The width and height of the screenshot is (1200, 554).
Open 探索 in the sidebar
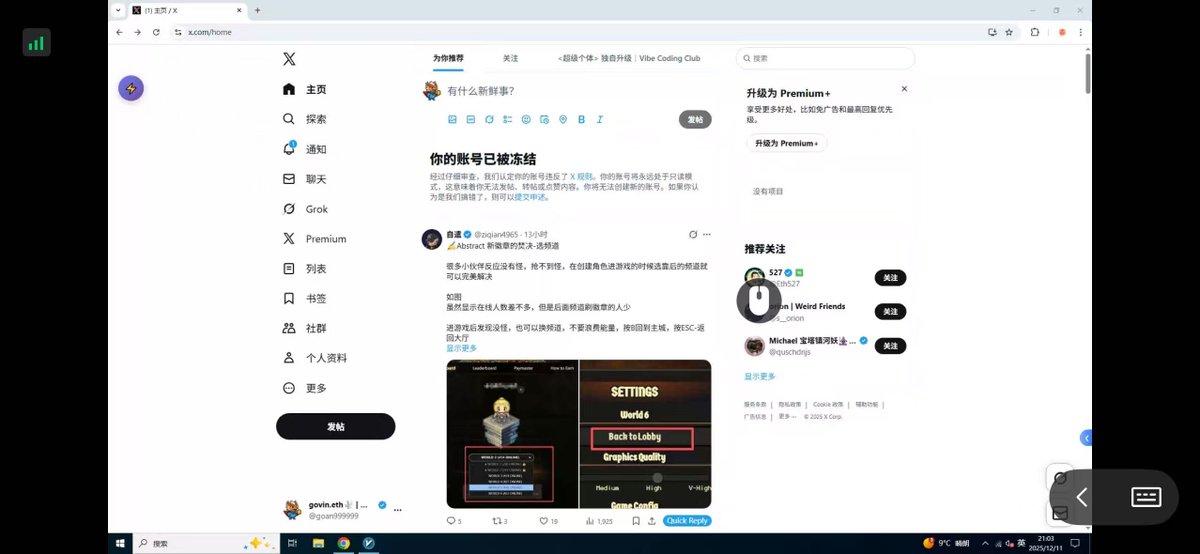coord(305,119)
